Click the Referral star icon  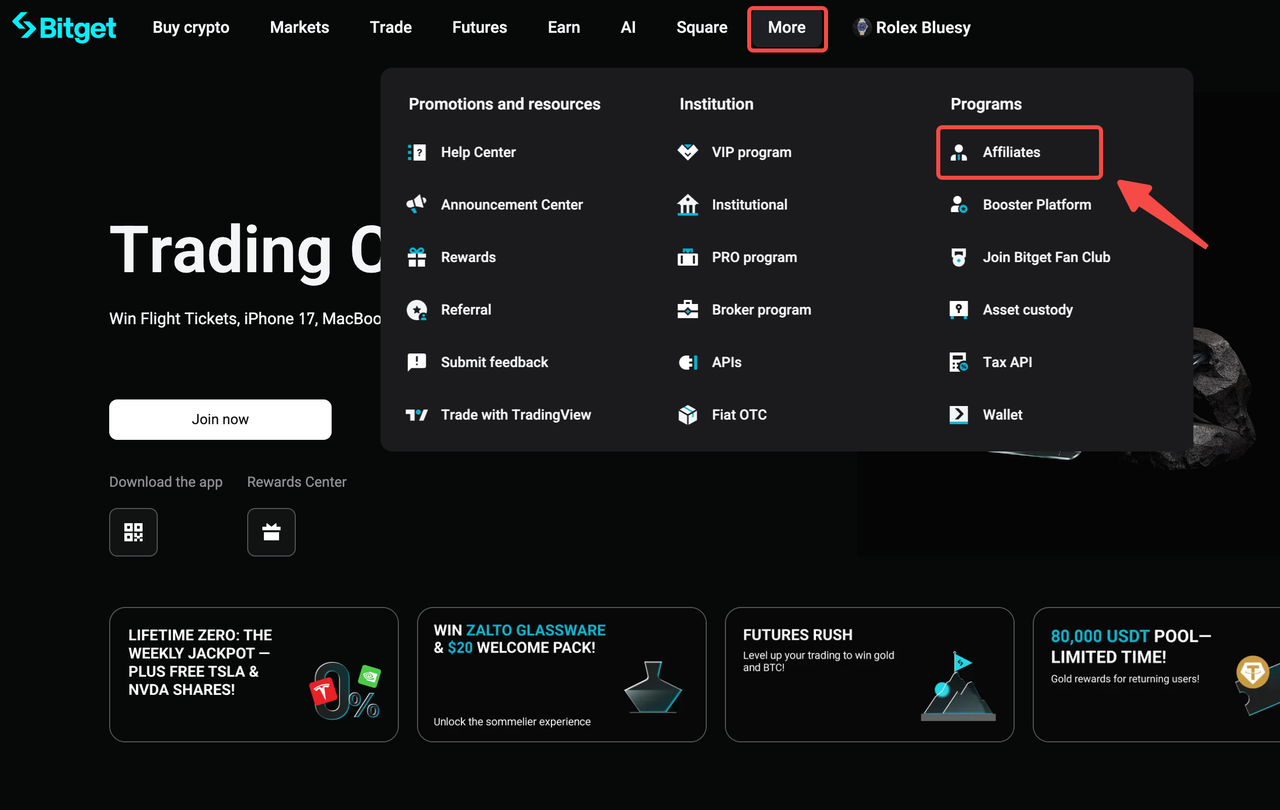pos(417,310)
